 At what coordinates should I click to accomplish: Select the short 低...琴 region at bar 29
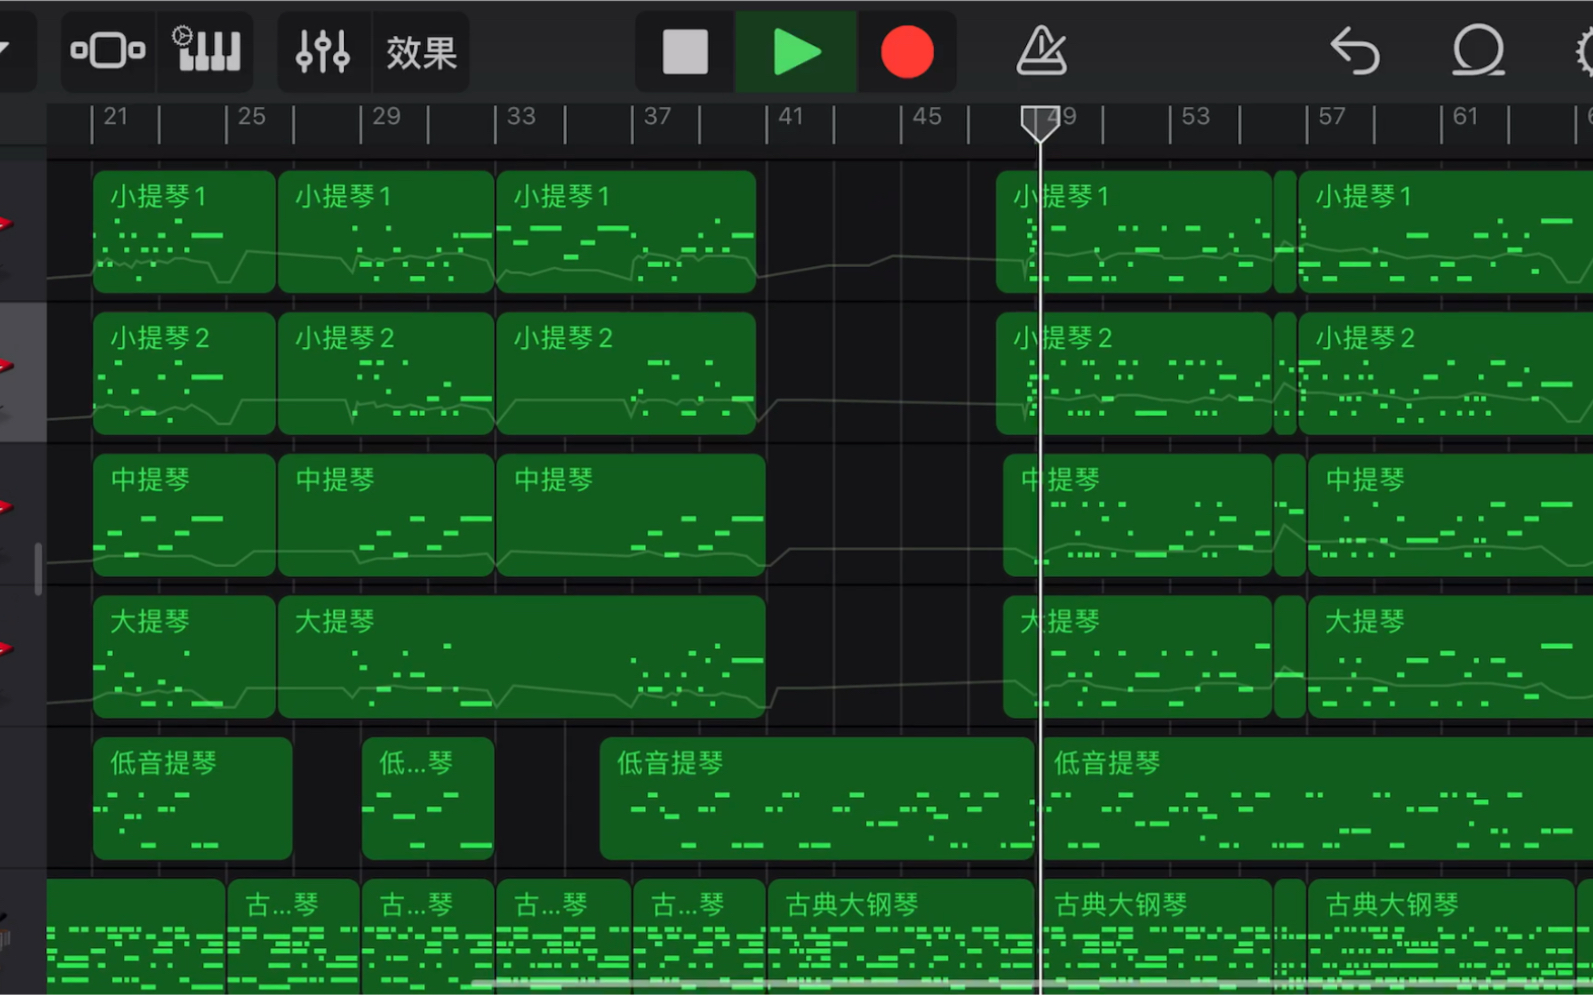pyautogui.click(x=428, y=799)
